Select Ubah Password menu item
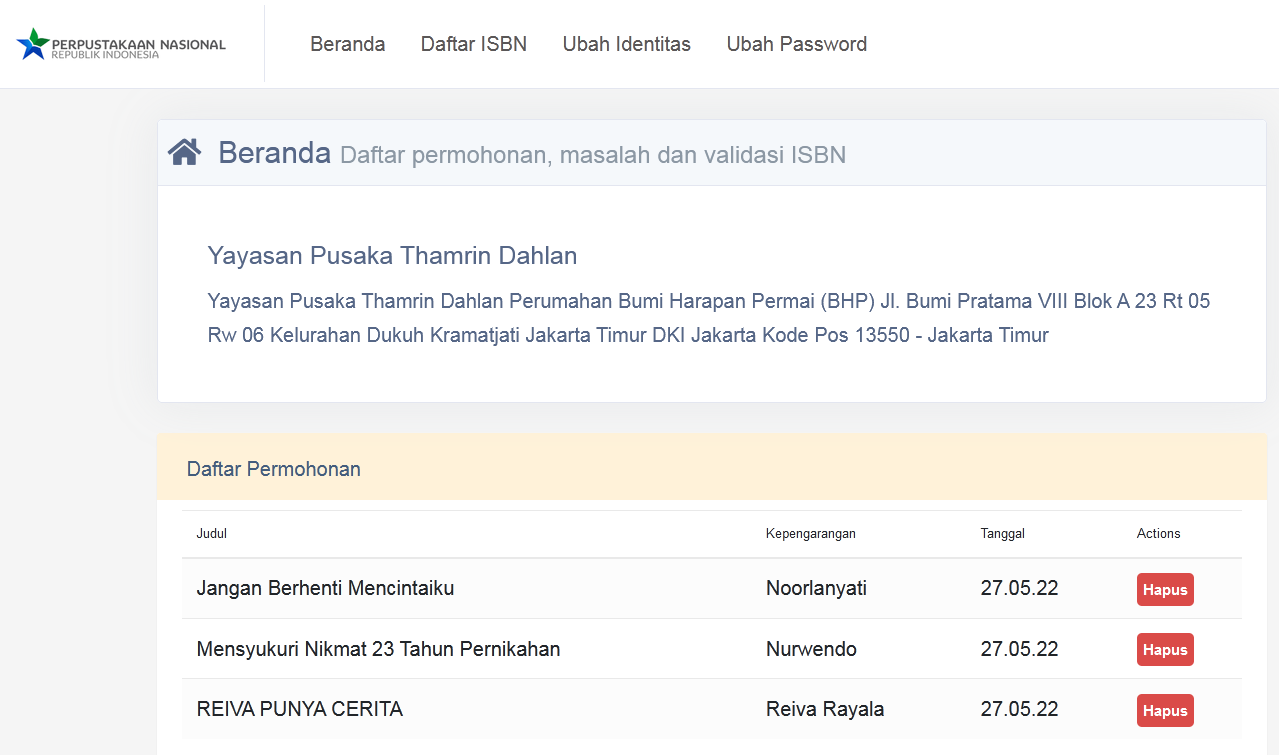 tap(796, 44)
